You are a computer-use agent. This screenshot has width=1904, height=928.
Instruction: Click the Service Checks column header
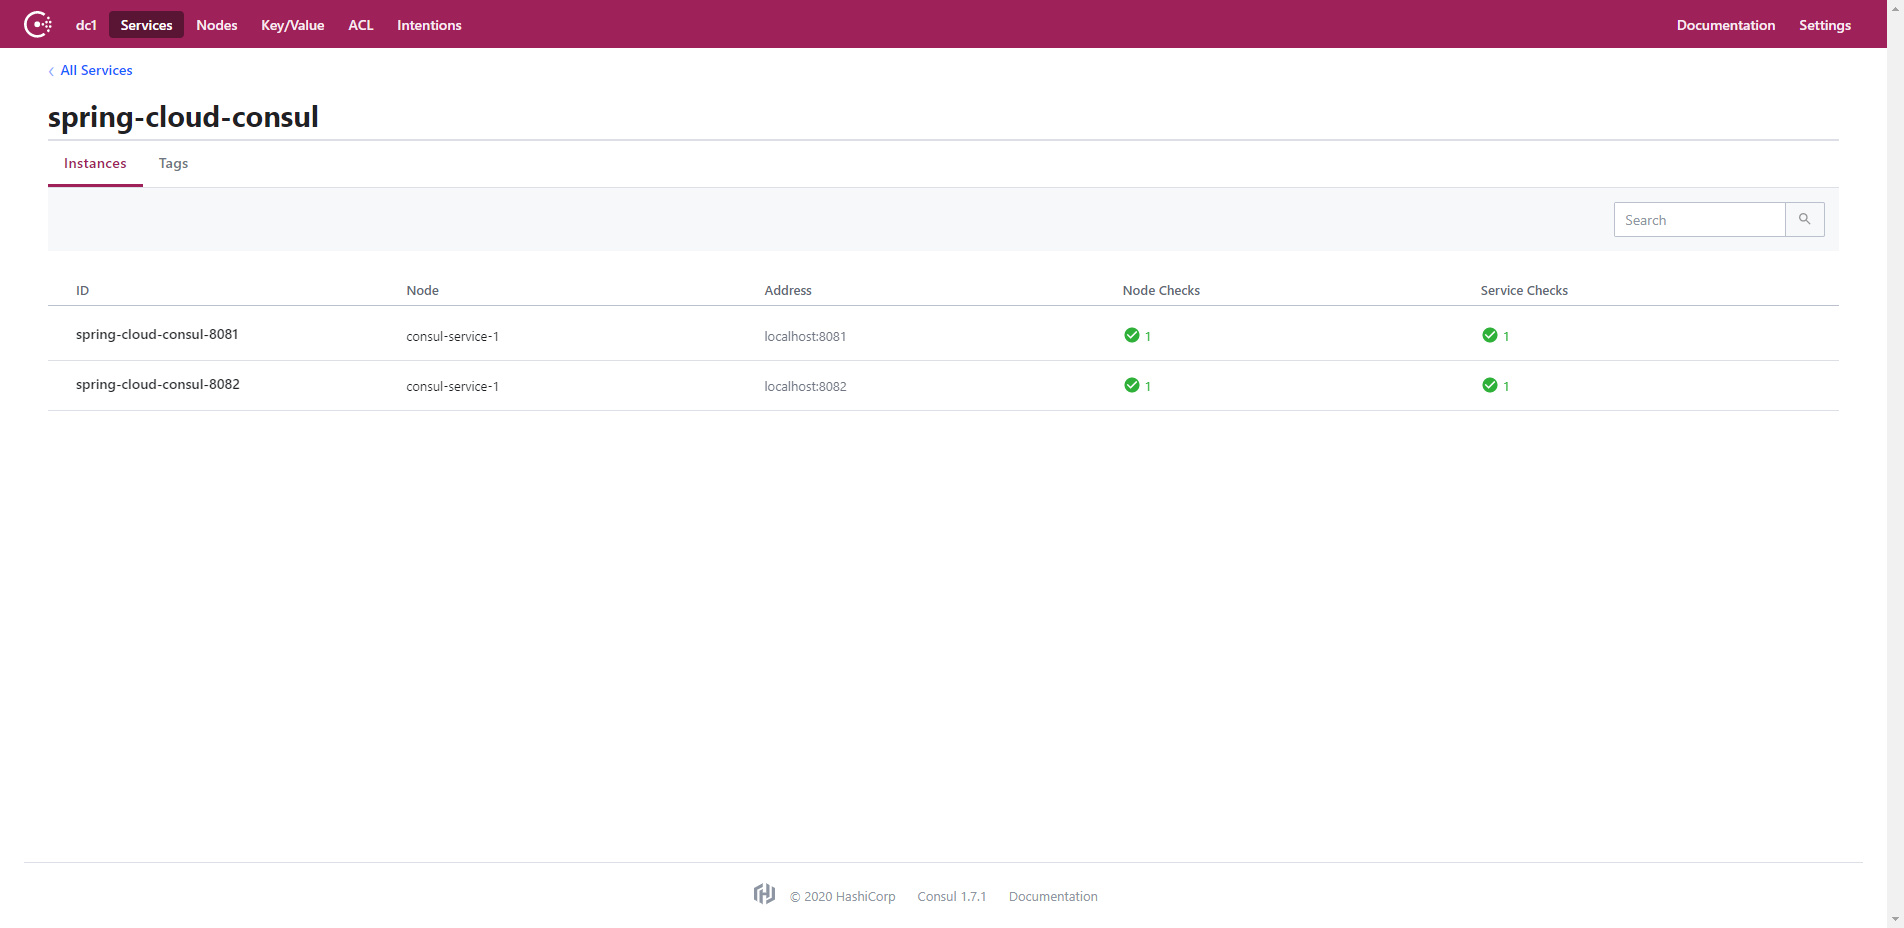pyautogui.click(x=1524, y=290)
